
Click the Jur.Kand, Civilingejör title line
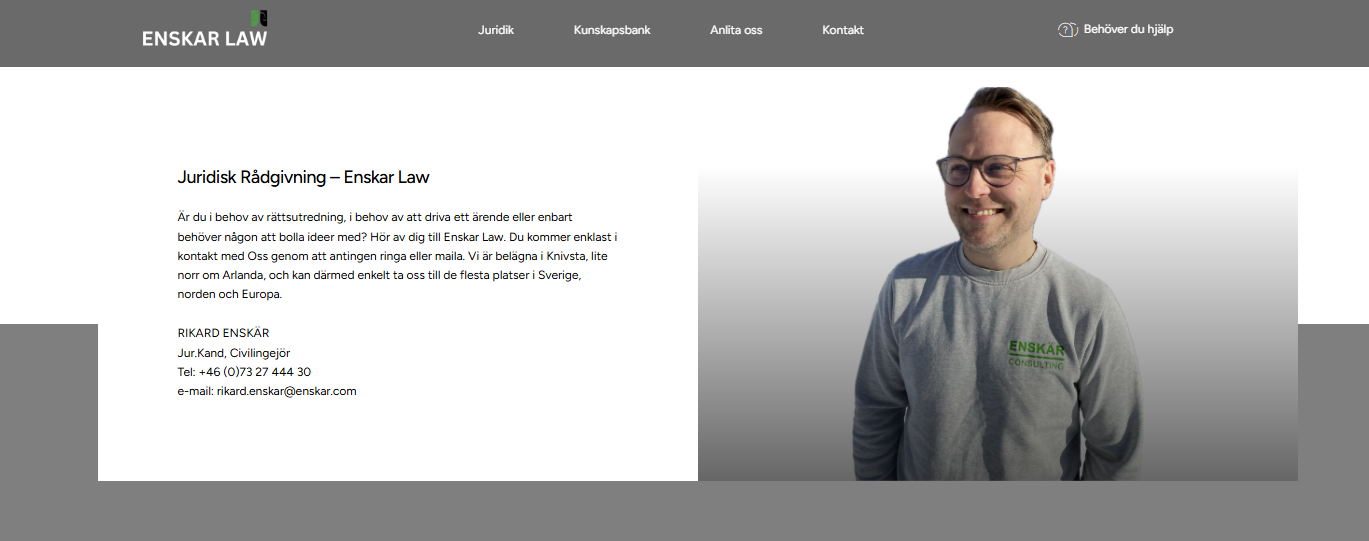click(234, 353)
